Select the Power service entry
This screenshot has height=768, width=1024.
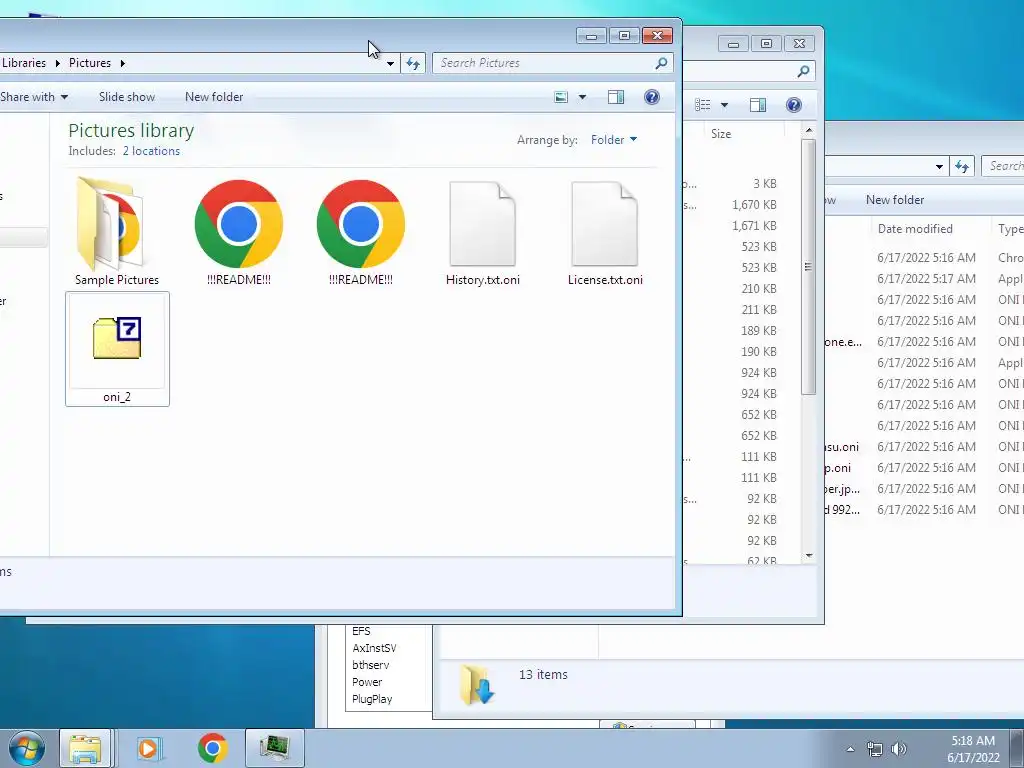[x=367, y=682]
